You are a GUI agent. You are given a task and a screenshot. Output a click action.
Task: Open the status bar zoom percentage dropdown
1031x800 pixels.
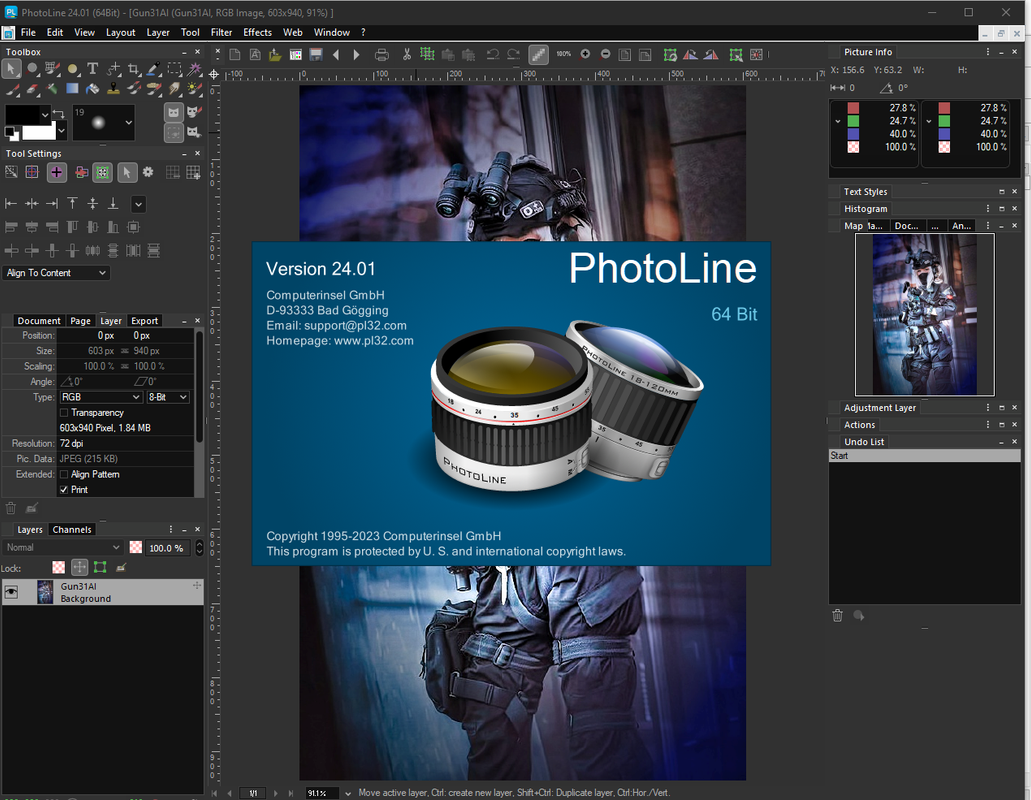tap(348, 793)
